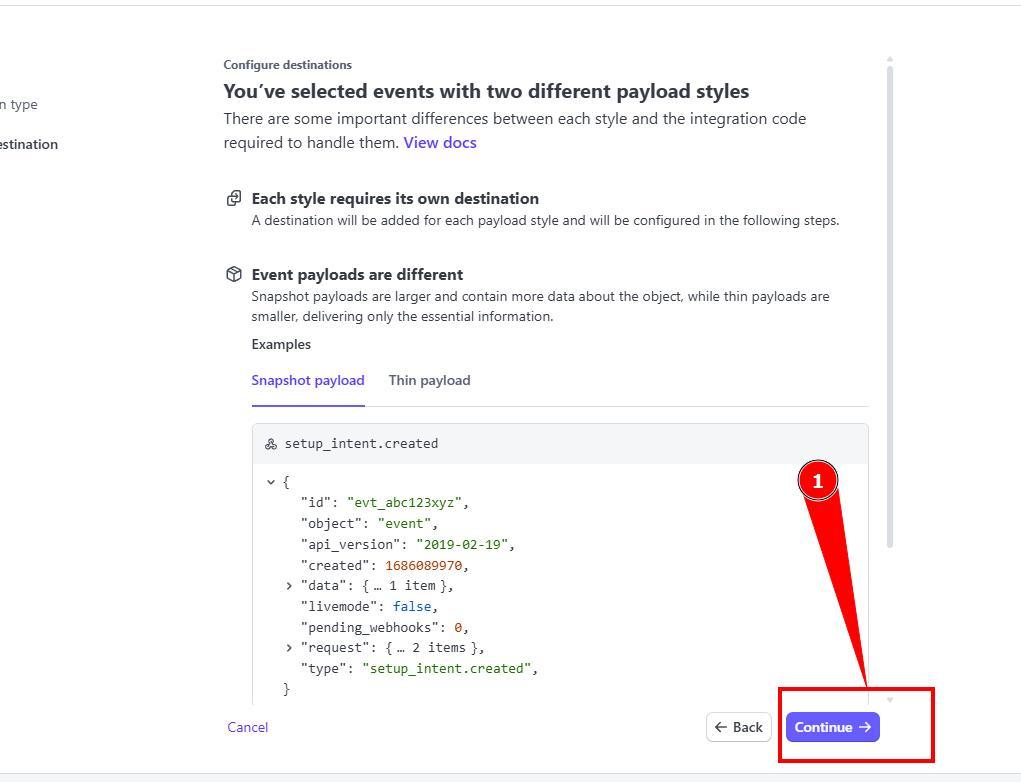Screen dimensions: 1021x782
Task: Expand the "data" node in the payload
Action: pyautogui.click(x=290, y=586)
